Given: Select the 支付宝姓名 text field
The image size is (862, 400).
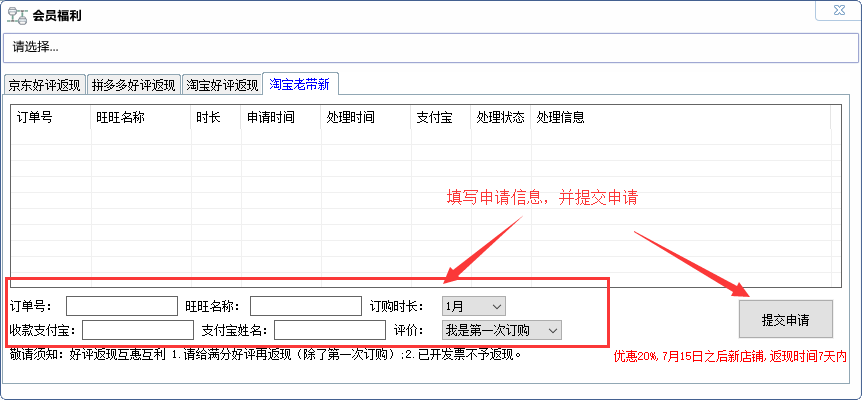Looking at the screenshot, I should pos(329,330).
